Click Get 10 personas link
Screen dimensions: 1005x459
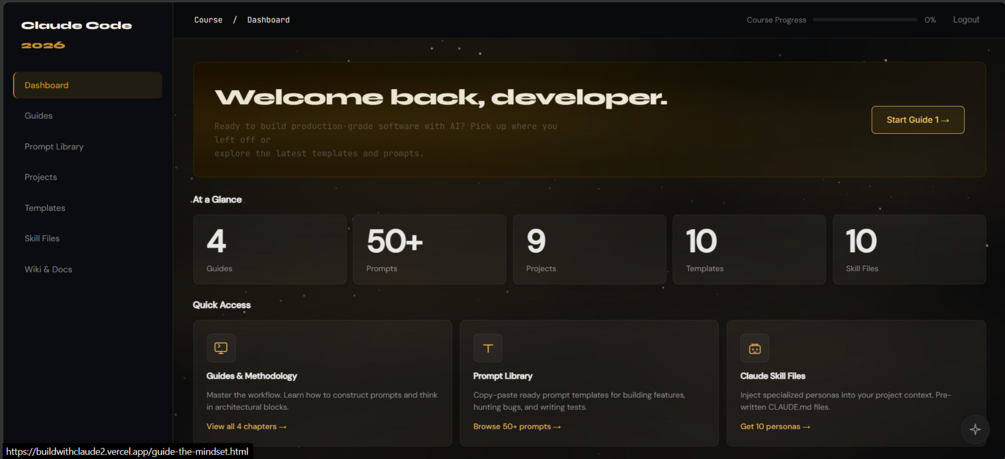(x=776, y=426)
